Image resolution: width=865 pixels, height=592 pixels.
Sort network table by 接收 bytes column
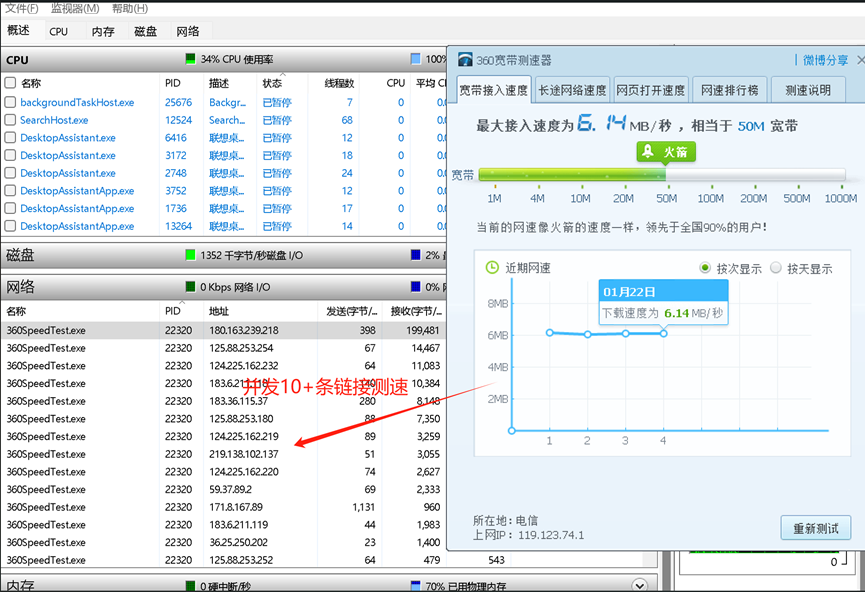(x=416, y=311)
